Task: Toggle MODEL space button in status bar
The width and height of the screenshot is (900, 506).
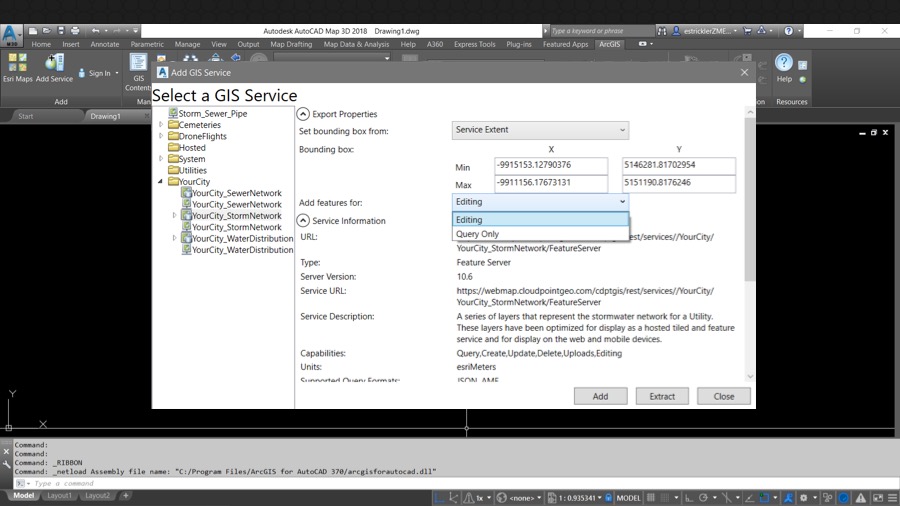Action: tap(629, 498)
